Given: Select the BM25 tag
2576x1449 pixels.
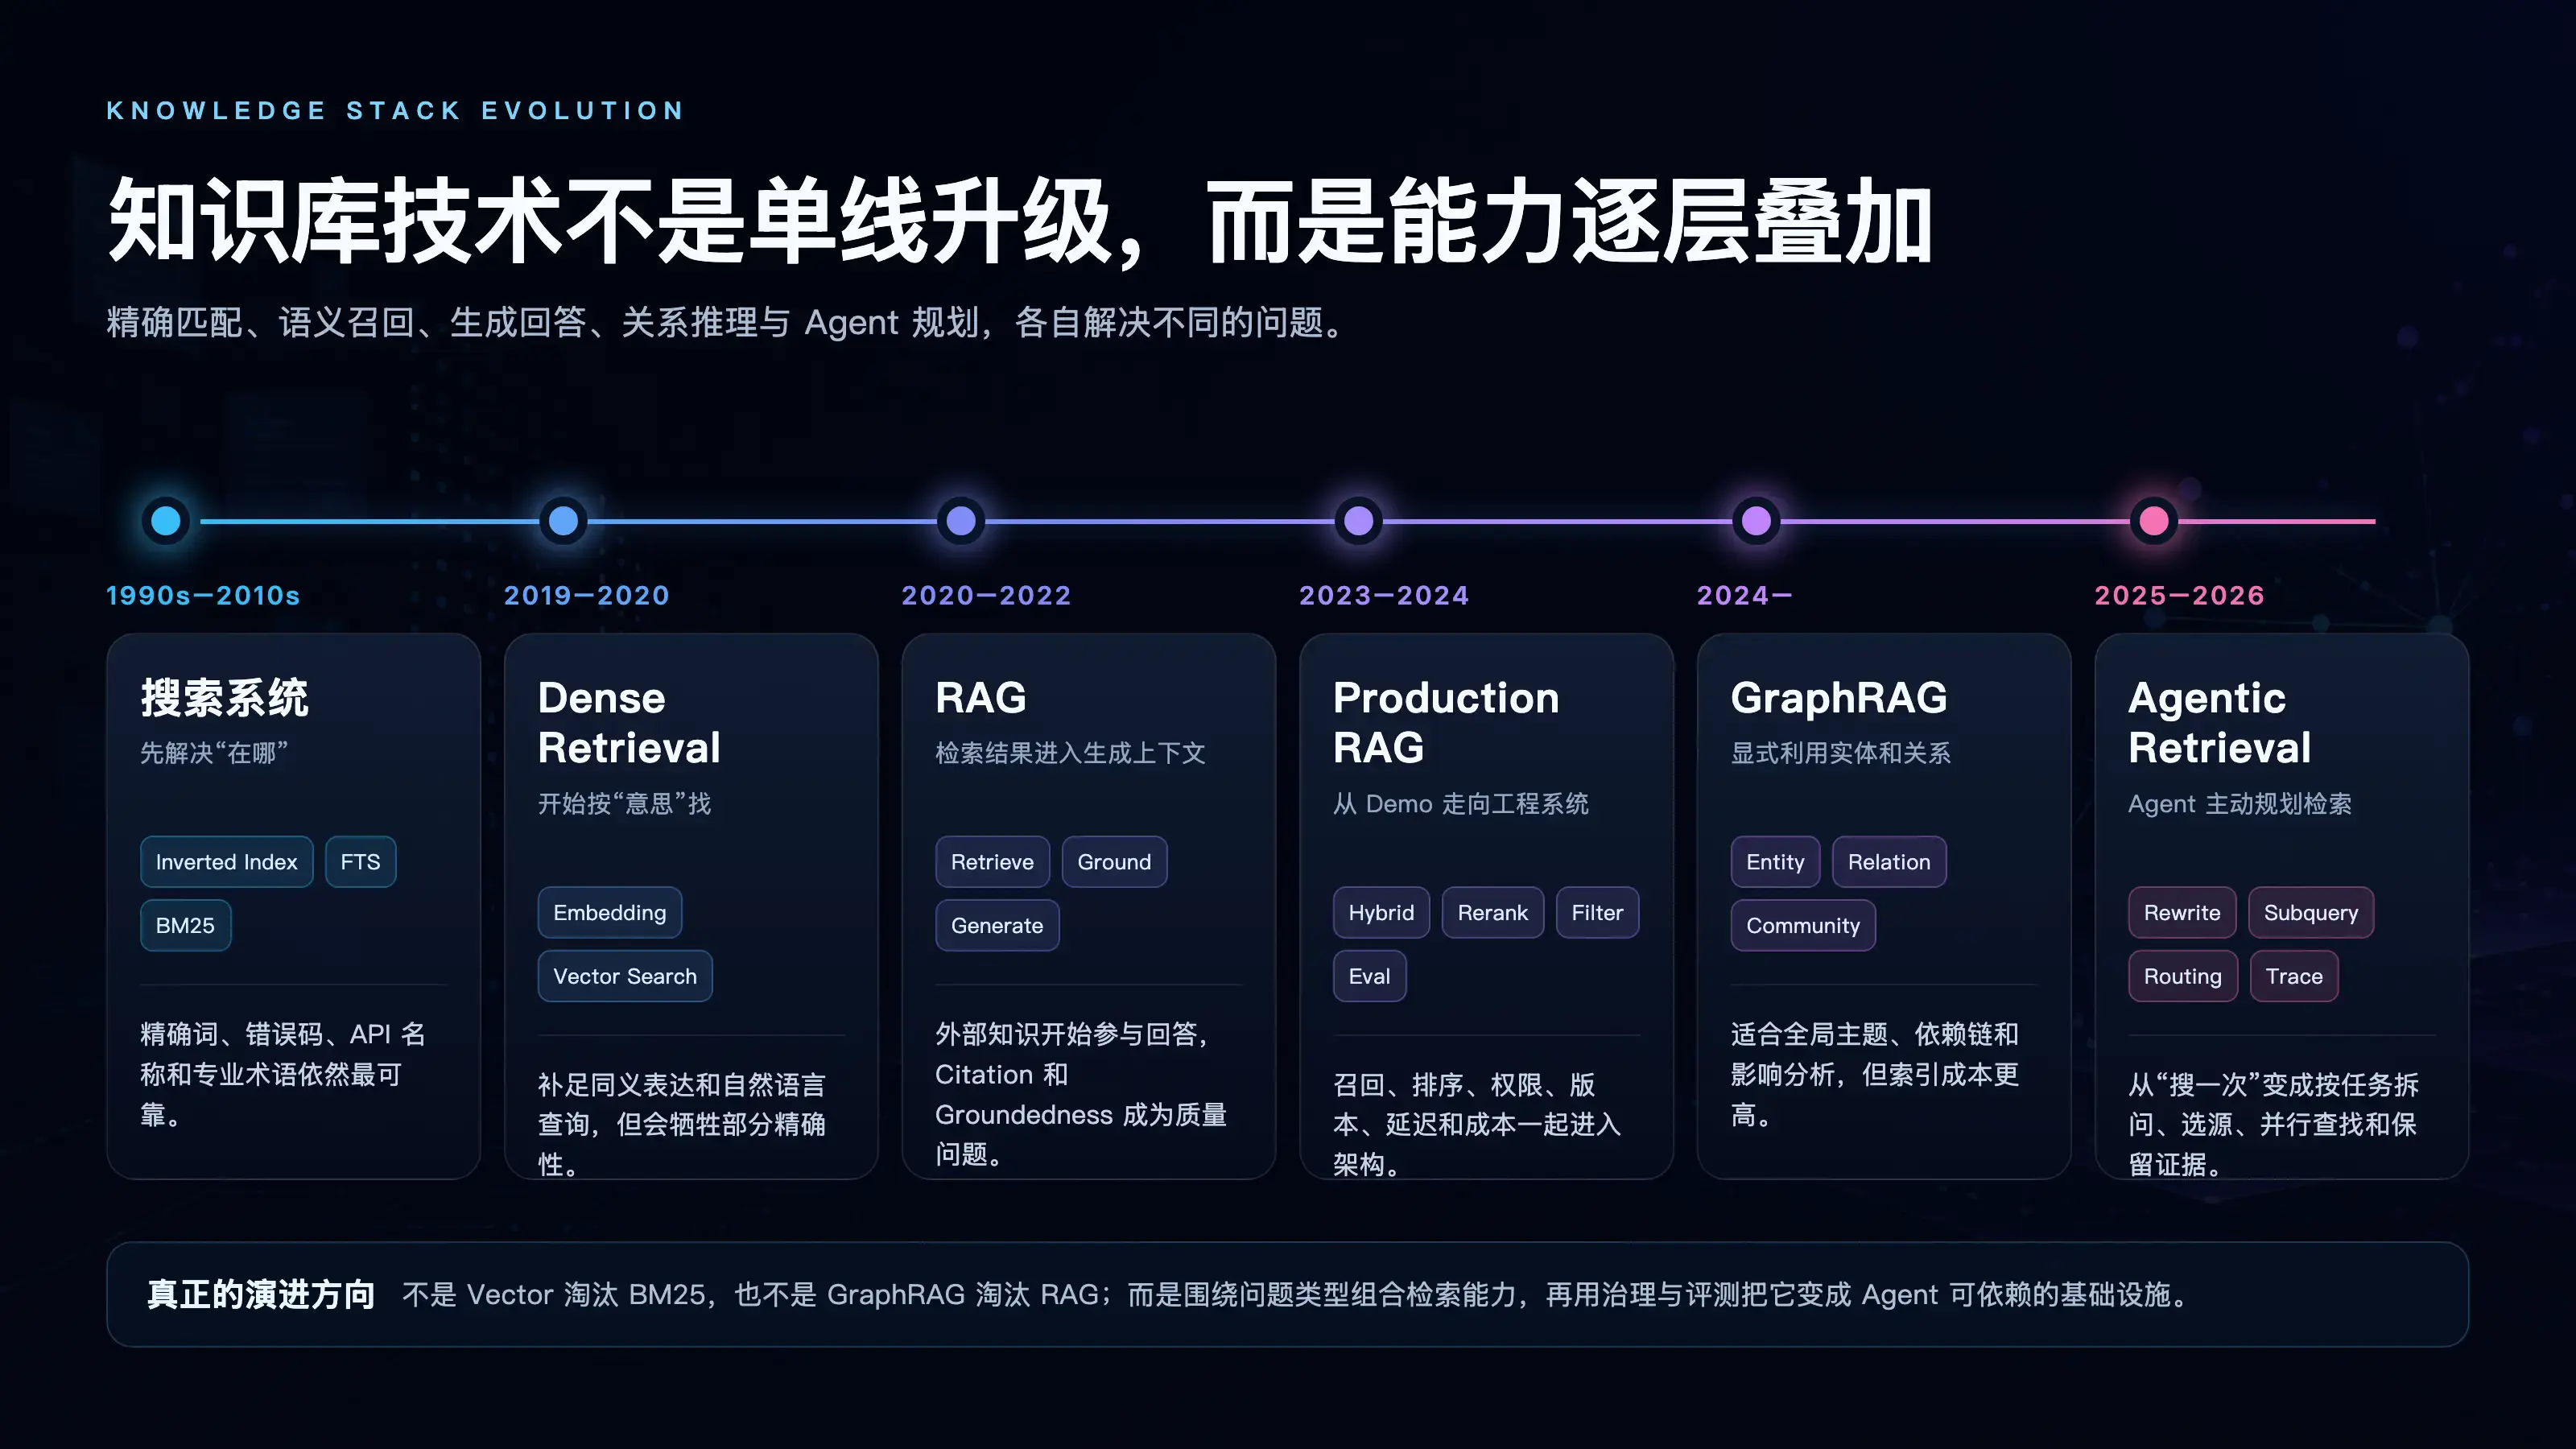Looking at the screenshot, I should (185, 925).
